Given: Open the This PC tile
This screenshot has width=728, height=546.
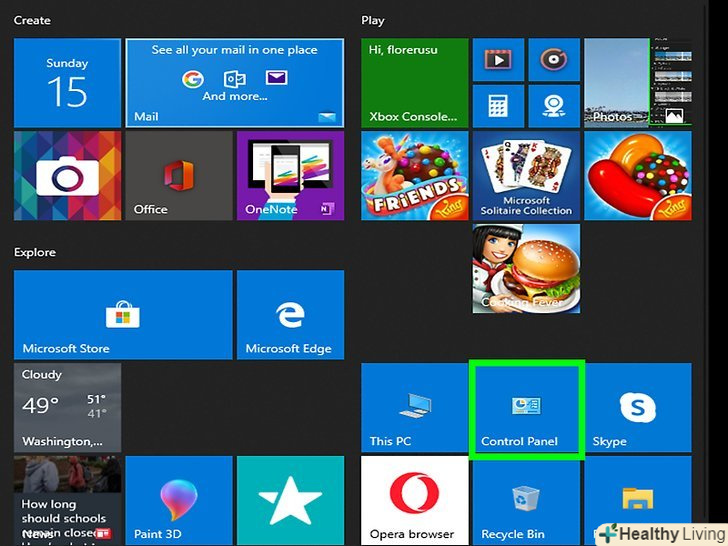Looking at the screenshot, I should [x=415, y=408].
